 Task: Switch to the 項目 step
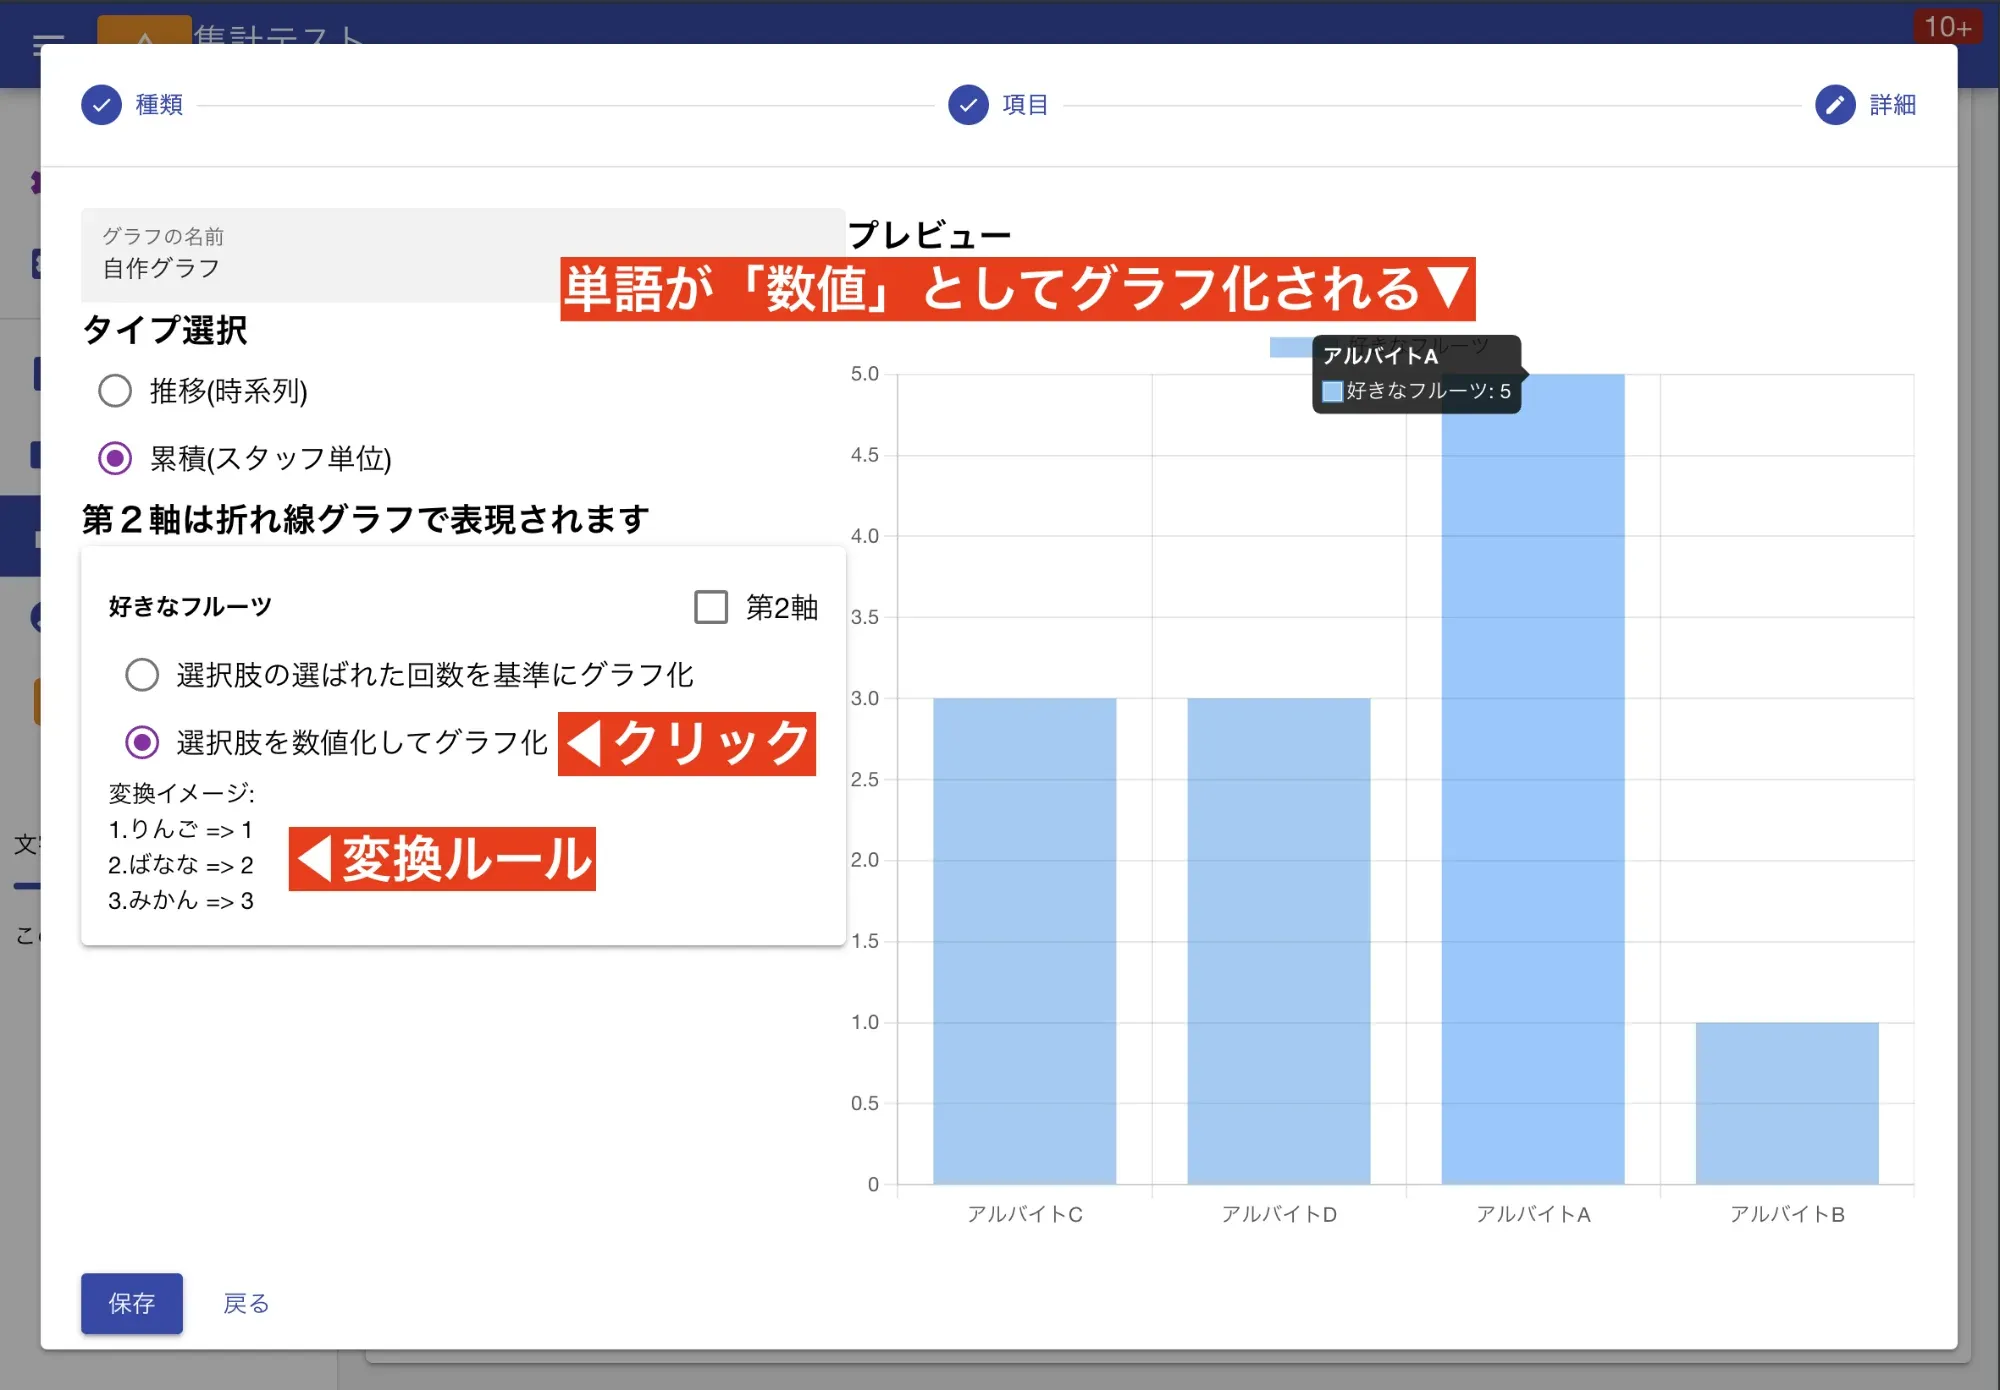pos(1022,104)
